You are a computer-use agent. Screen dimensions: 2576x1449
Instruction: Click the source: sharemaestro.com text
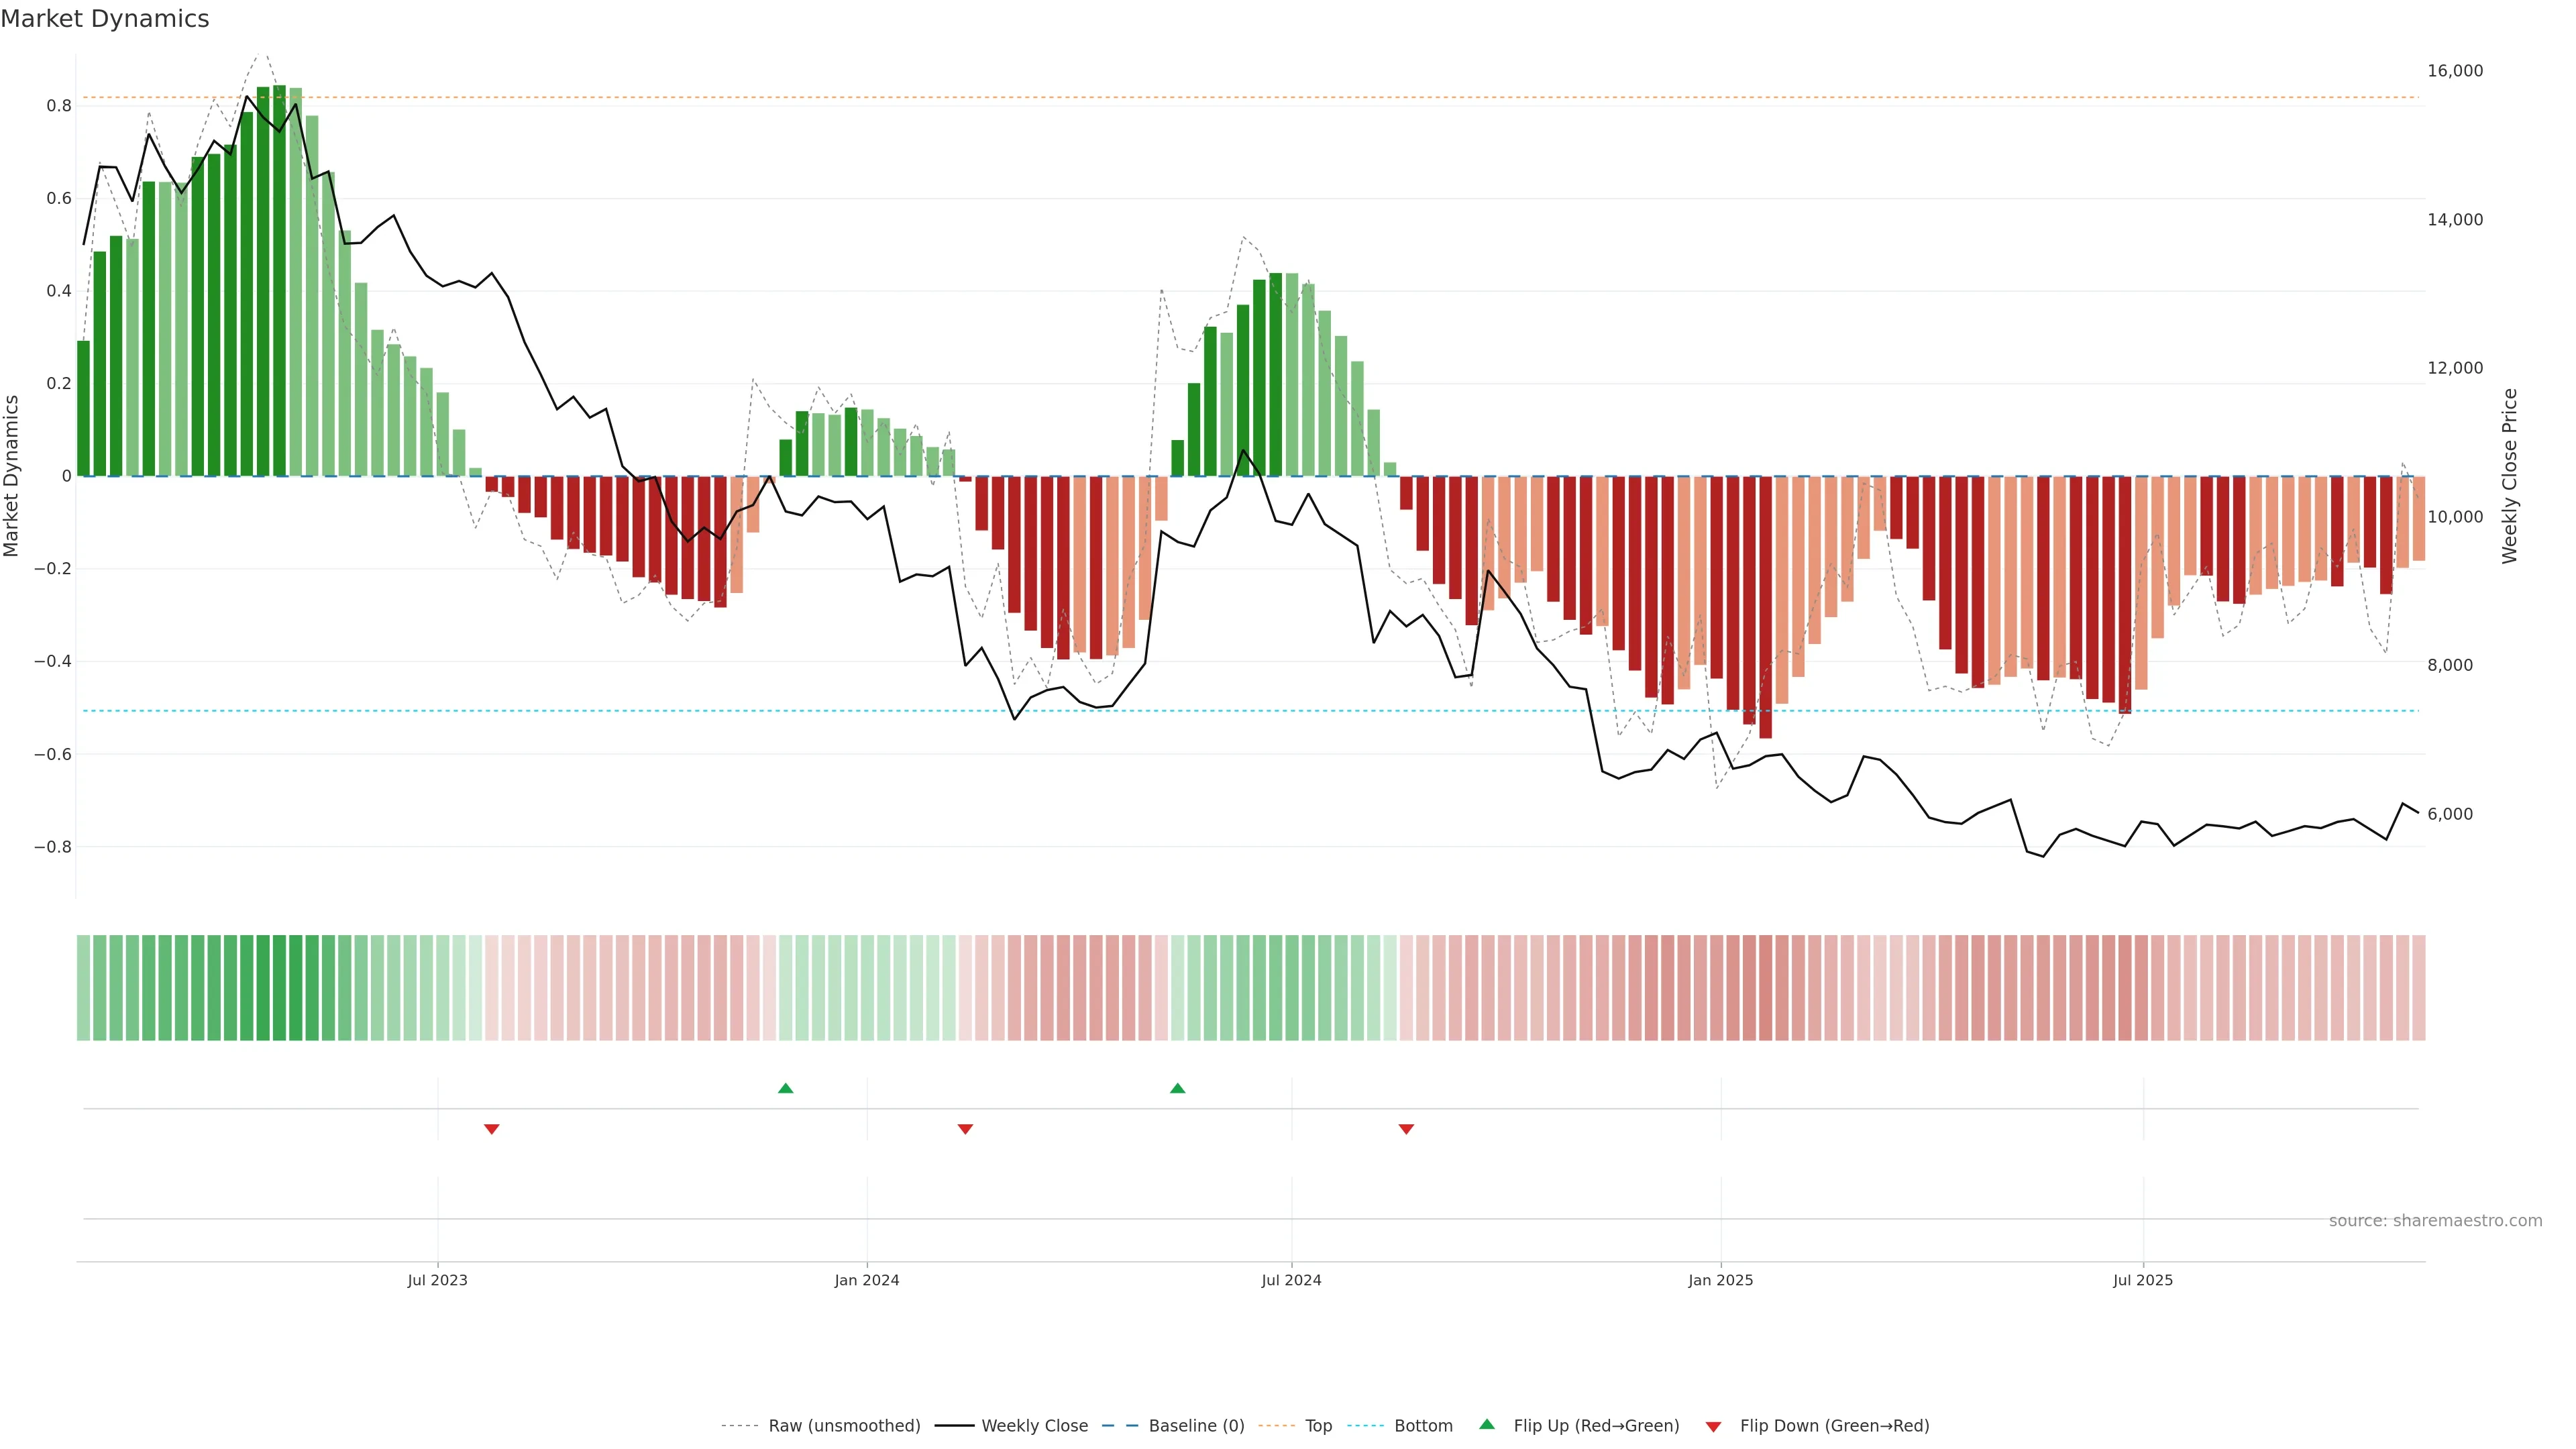[2435, 1221]
